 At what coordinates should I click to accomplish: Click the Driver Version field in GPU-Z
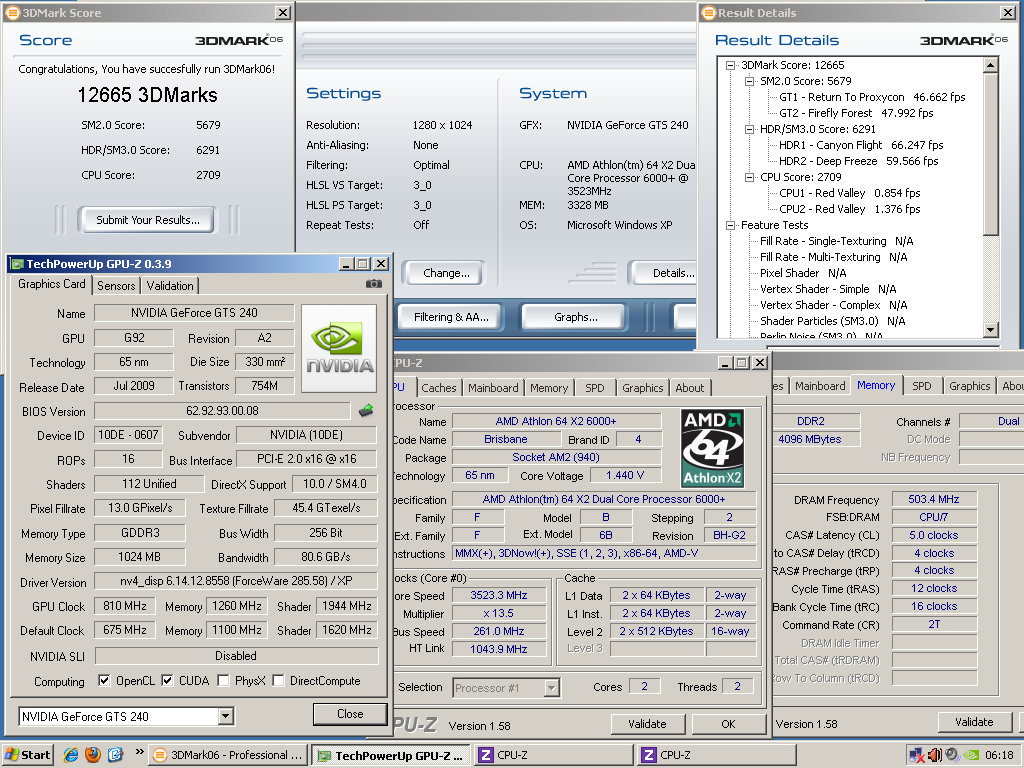pos(236,581)
